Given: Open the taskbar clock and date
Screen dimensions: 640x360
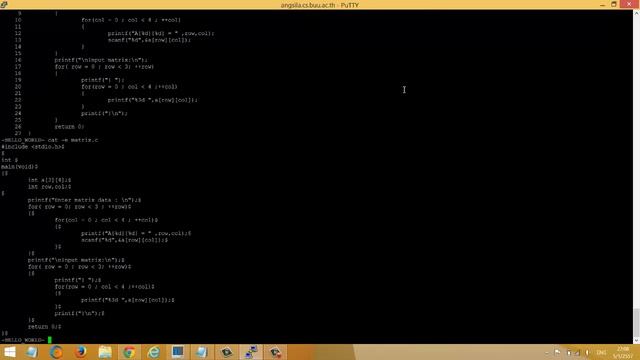Looking at the screenshot, I should (x=623, y=352).
